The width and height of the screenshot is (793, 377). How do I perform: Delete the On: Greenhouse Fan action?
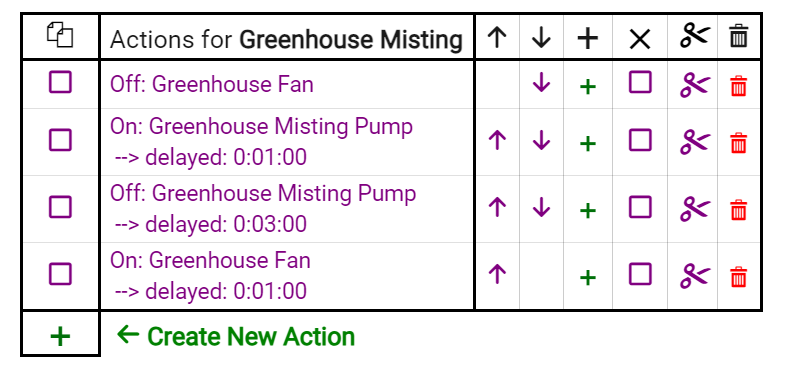click(x=738, y=277)
